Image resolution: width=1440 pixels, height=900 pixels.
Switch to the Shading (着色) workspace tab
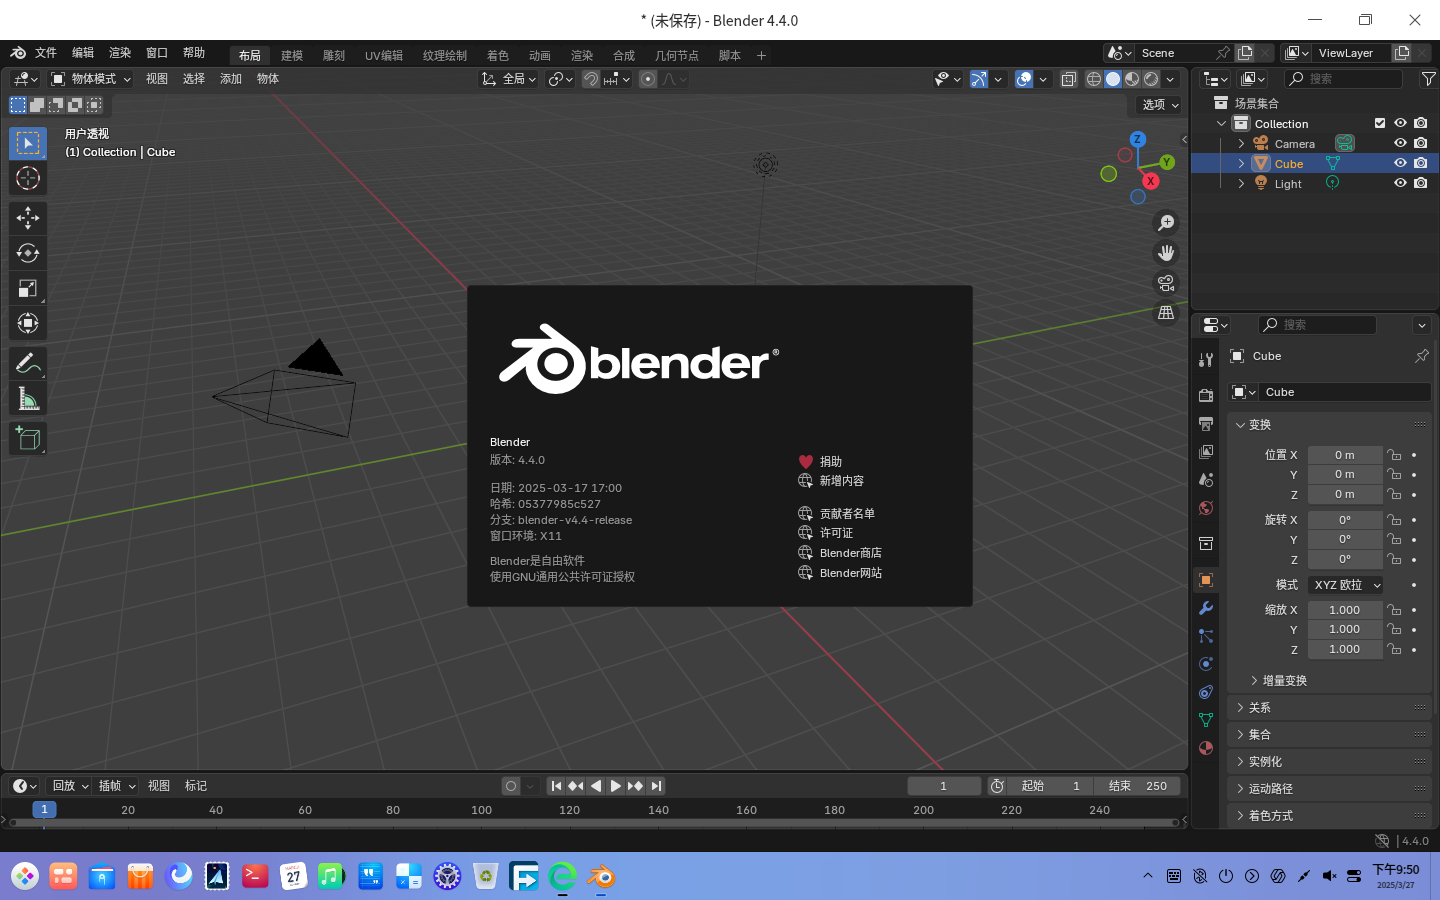(498, 55)
